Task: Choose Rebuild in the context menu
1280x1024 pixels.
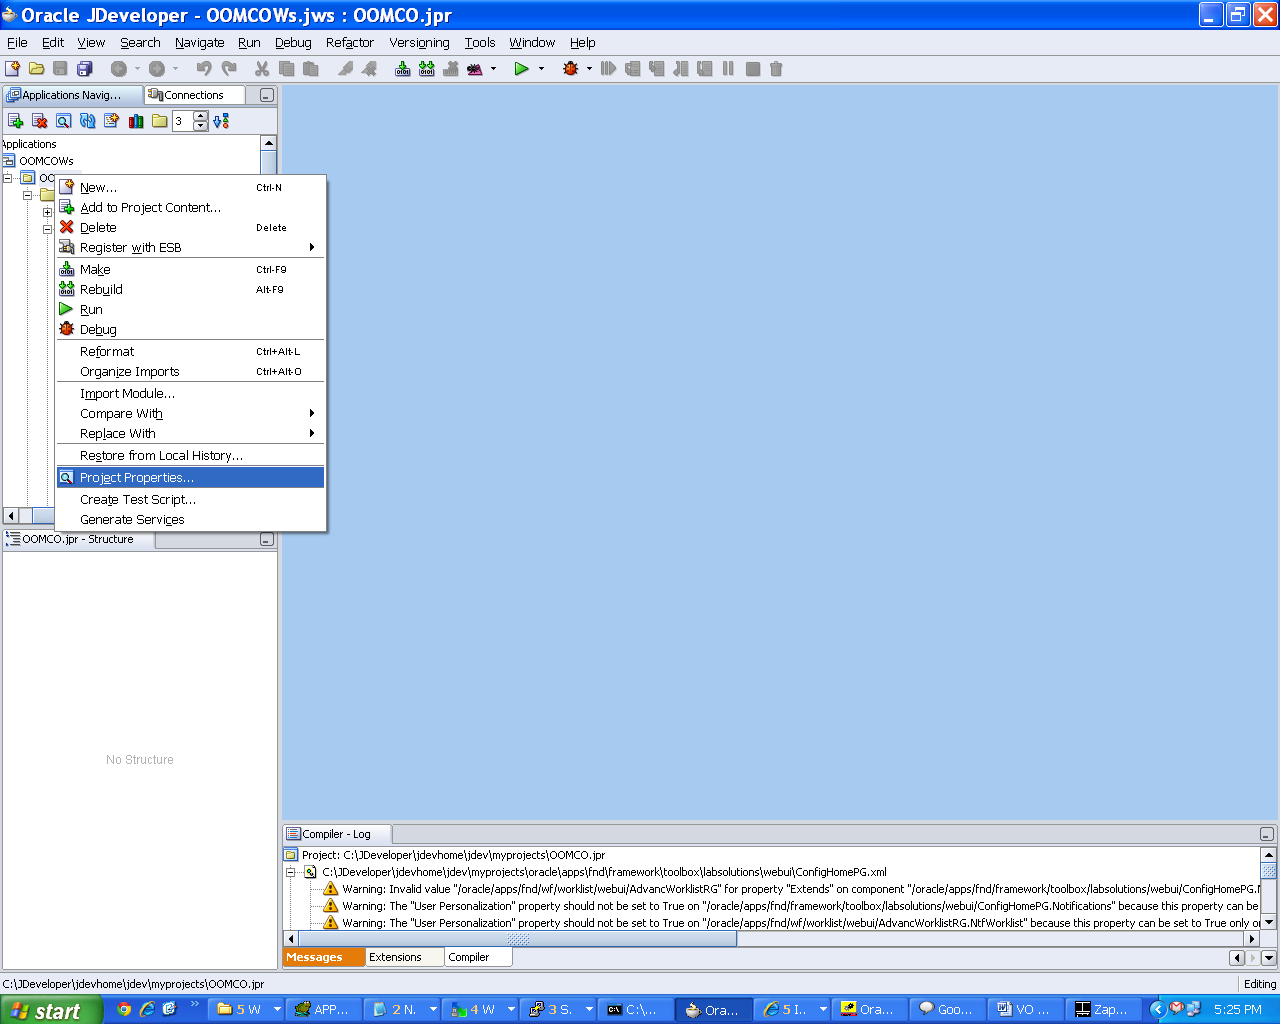Action: coord(191,290)
